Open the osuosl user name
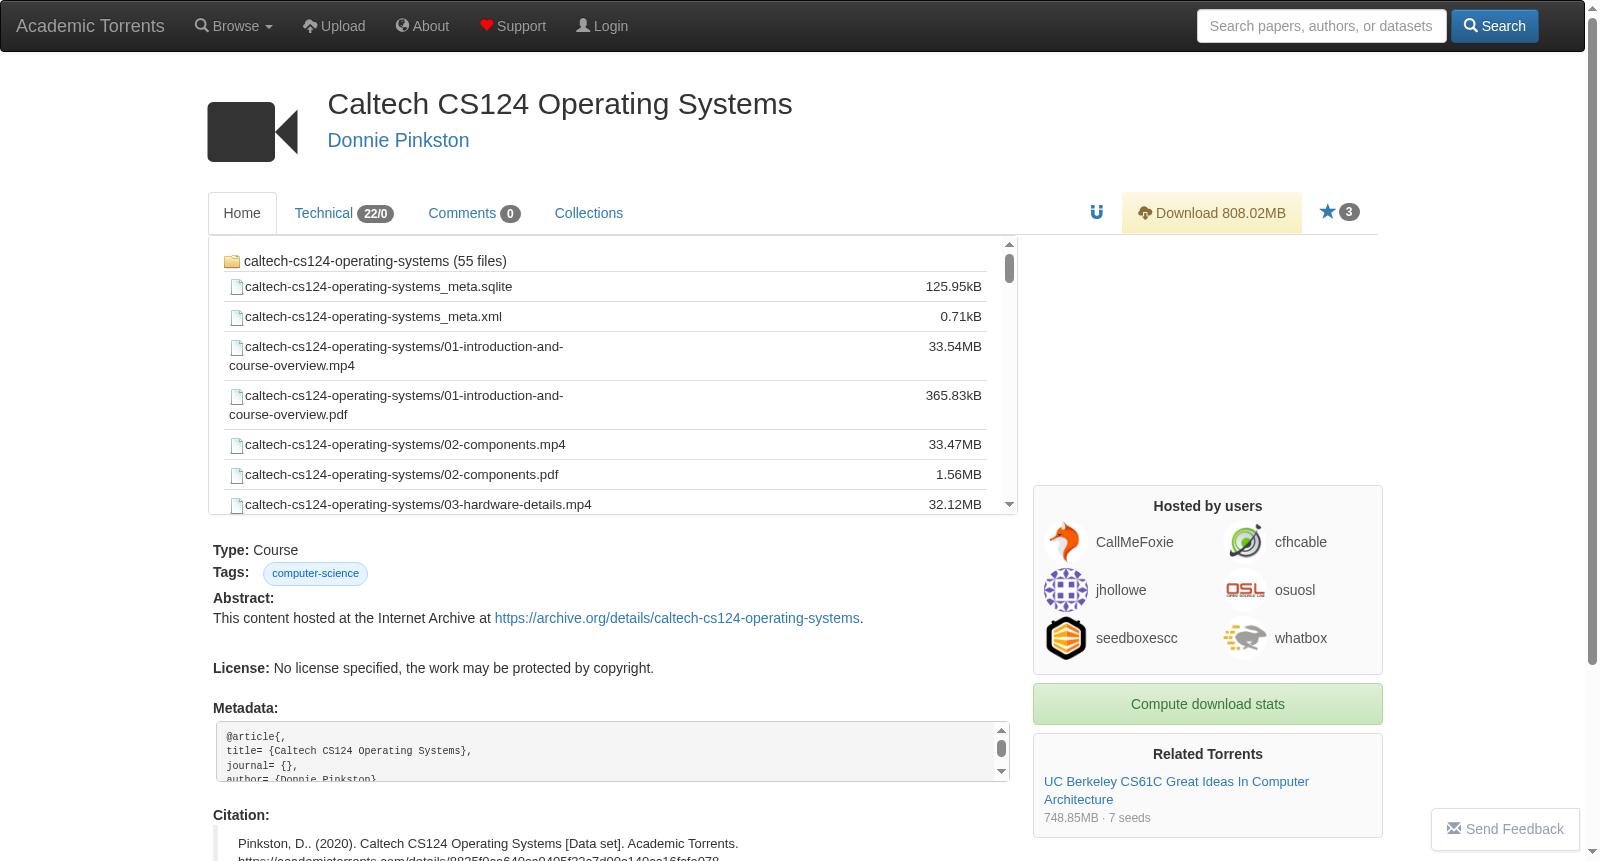The height and width of the screenshot is (861, 1600). [x=1295, y=590]
